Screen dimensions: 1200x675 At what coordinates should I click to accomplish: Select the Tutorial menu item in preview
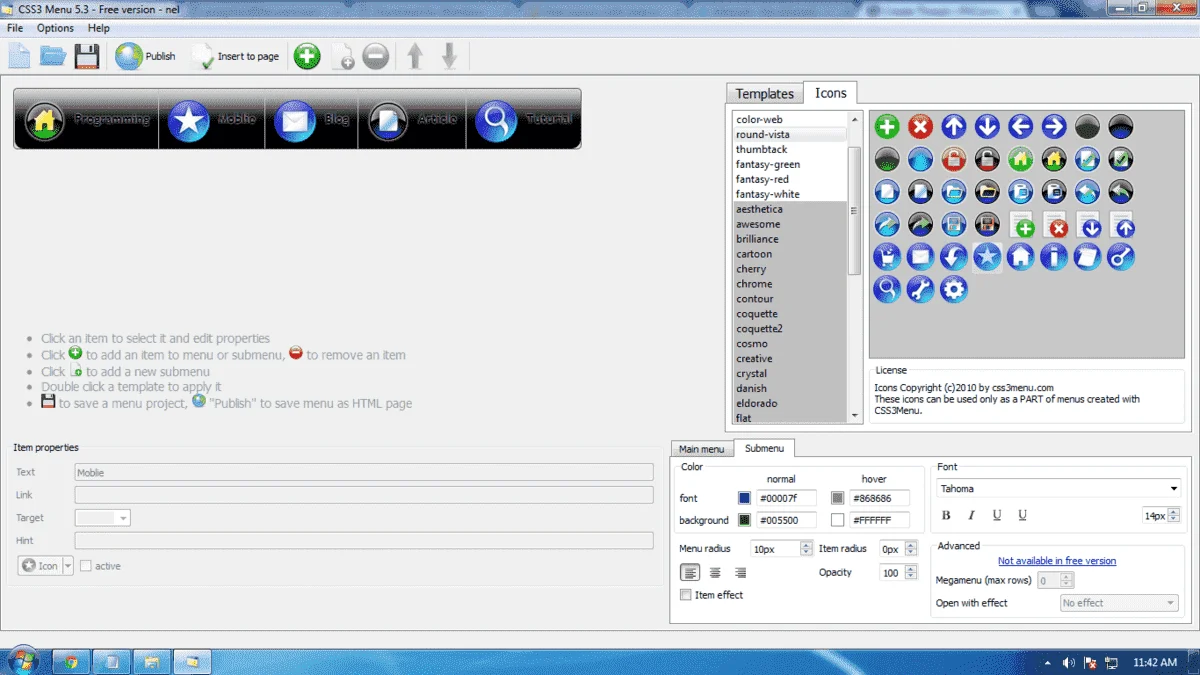(522, 120)
